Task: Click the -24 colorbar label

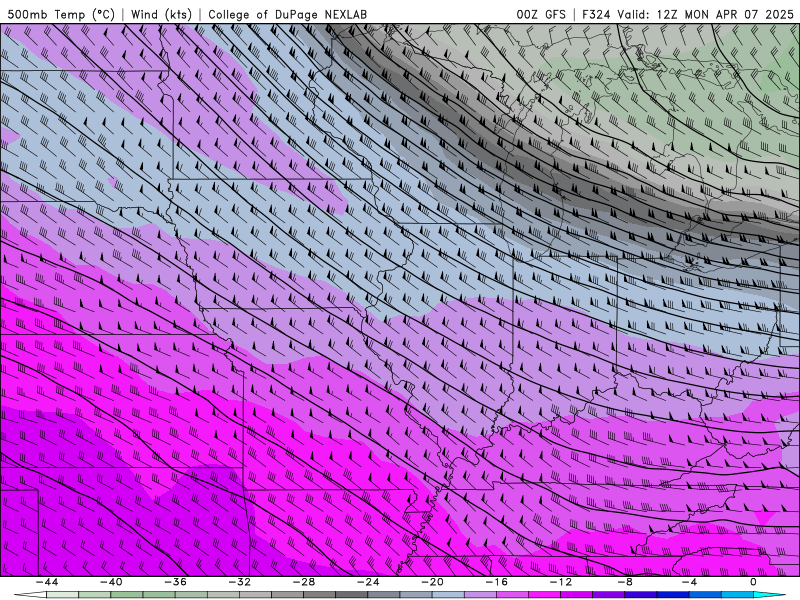Action: point(368,582)
